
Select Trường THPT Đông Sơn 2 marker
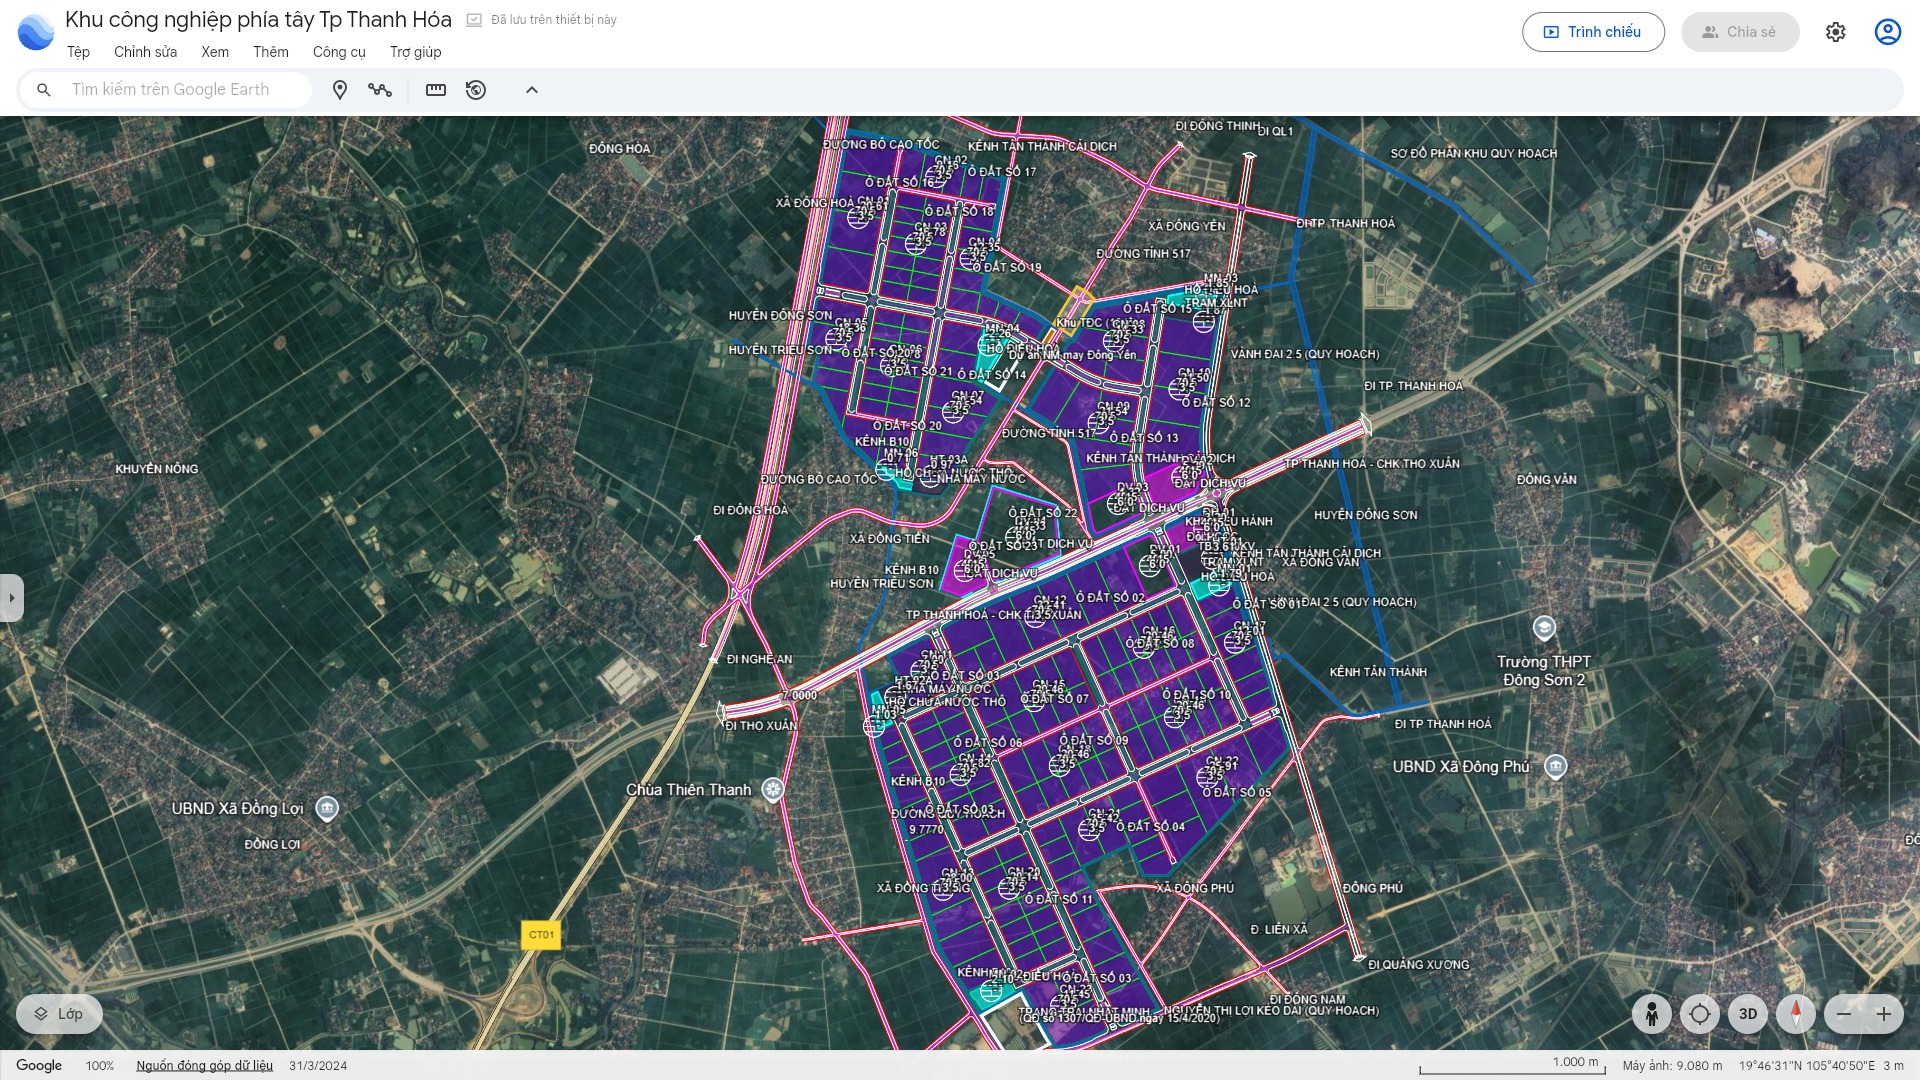(1544, 628)
